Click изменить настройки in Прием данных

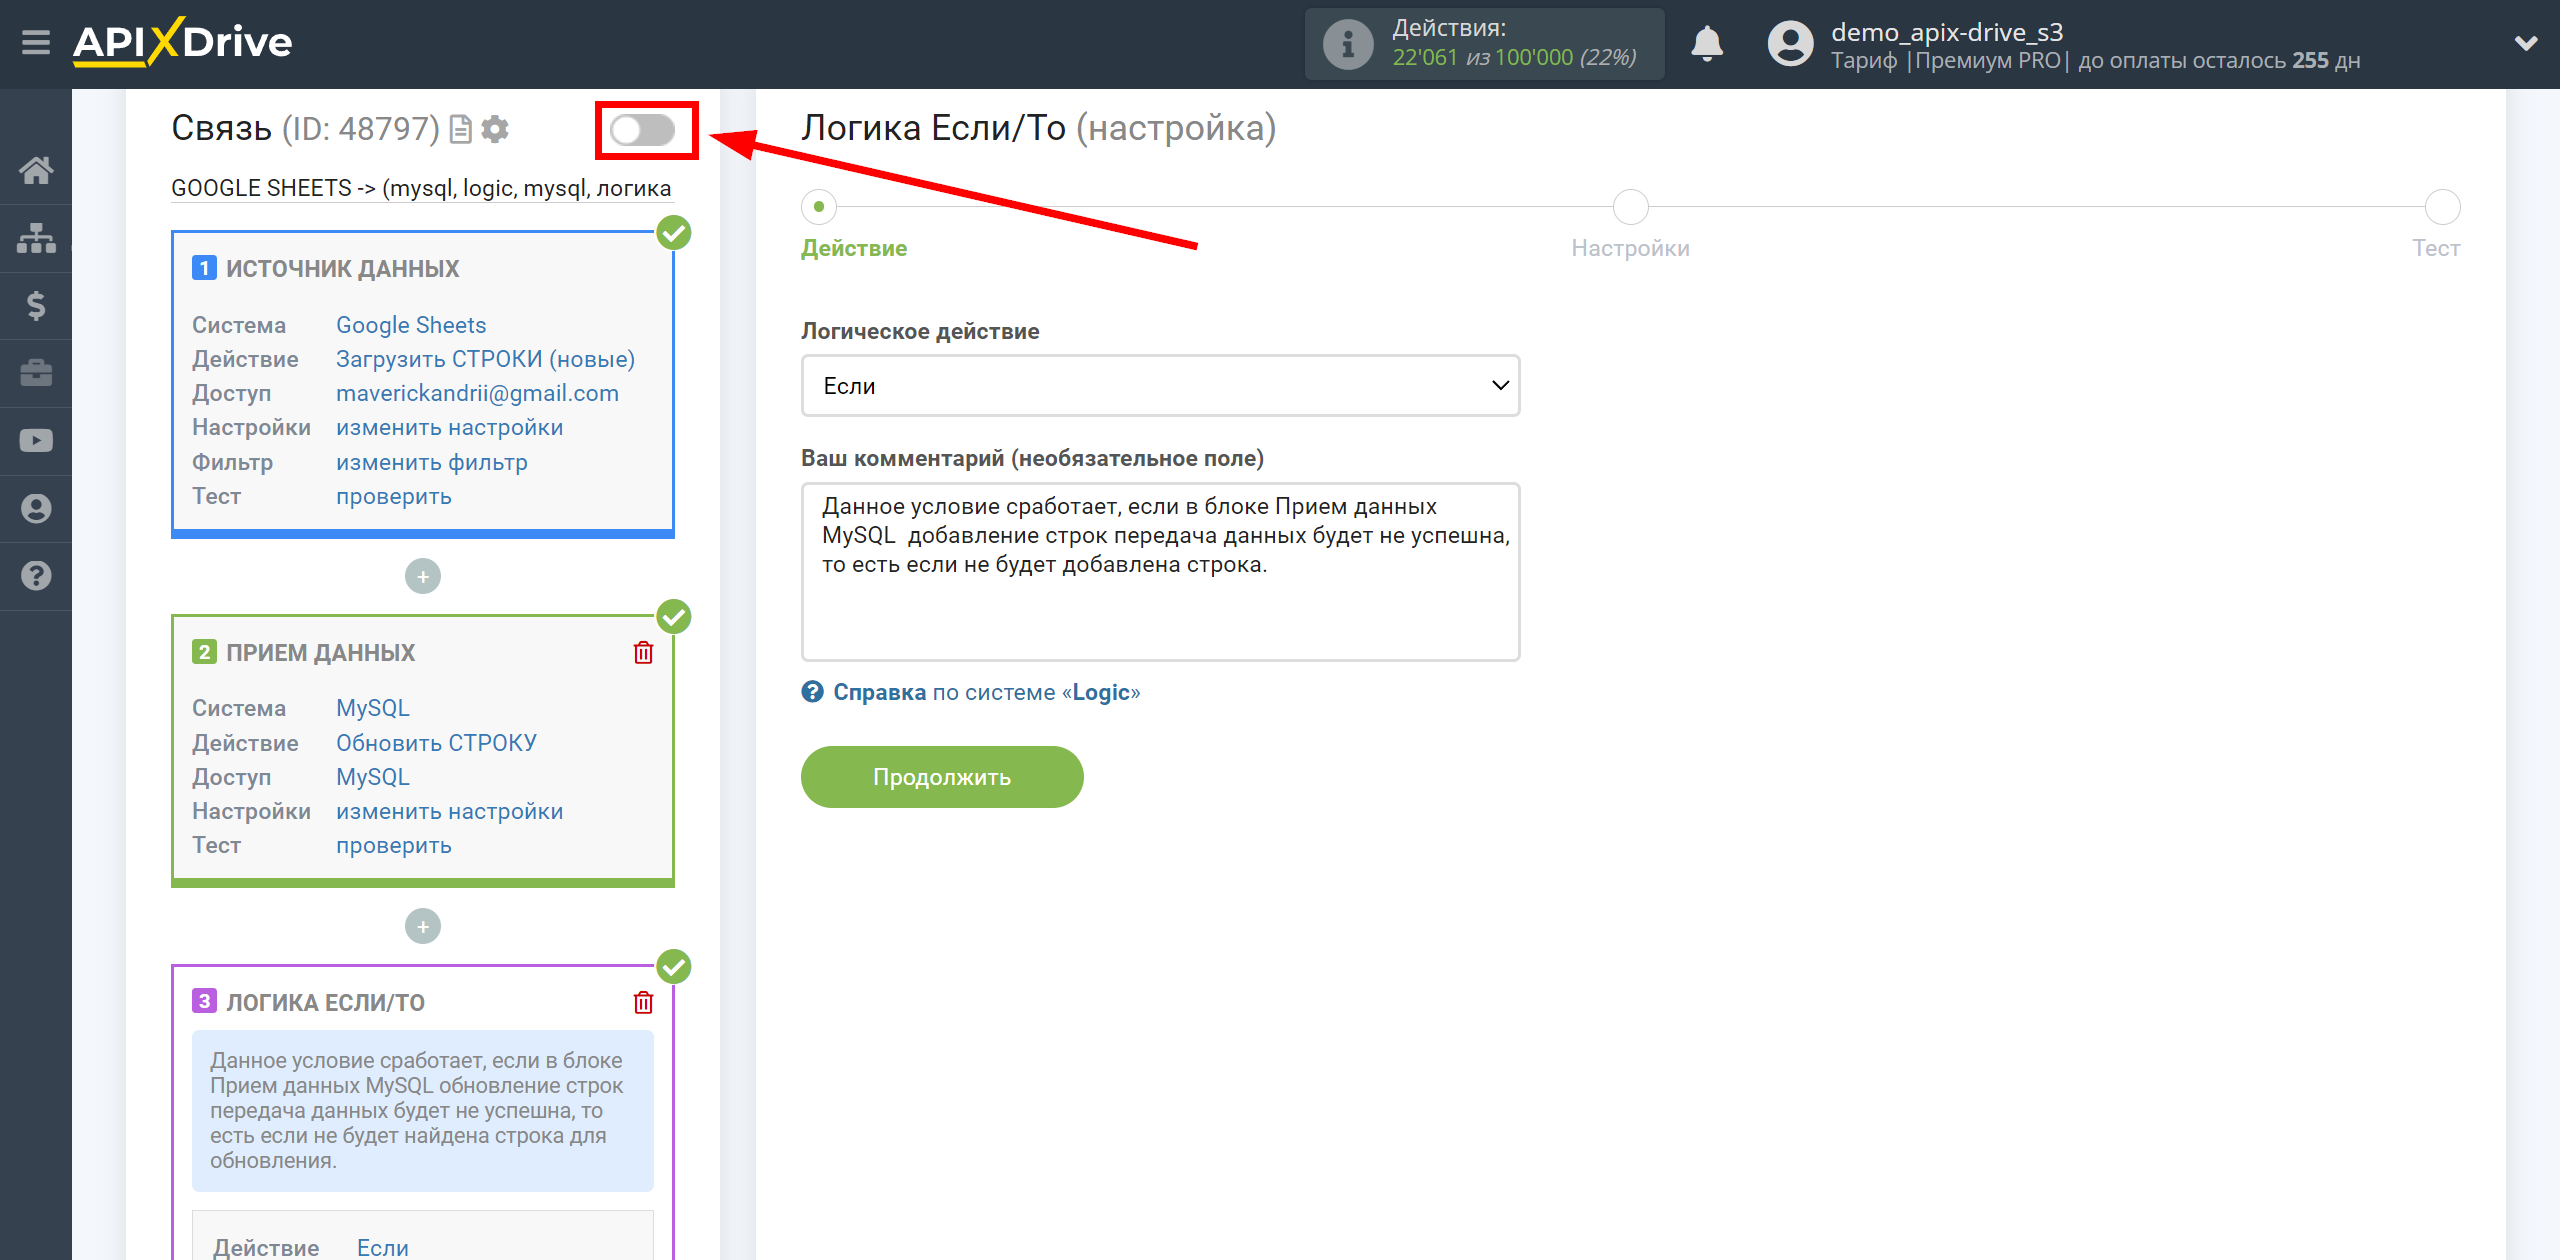(x=449, y=811)
